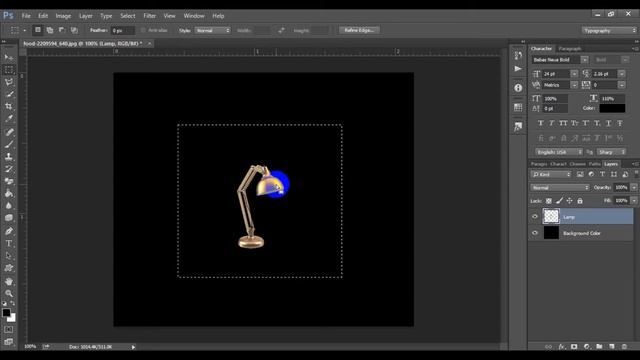Select the Brush tool
Screen dimensions: 640x360
9,144
